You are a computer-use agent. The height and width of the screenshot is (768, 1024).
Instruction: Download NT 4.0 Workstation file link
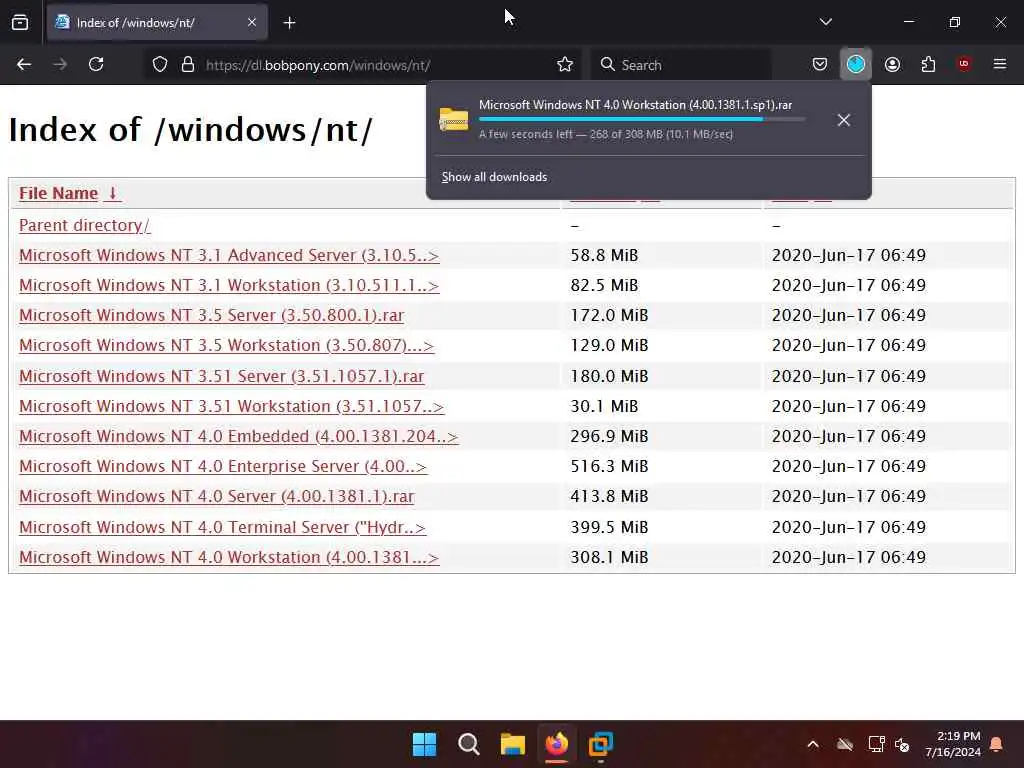pyautogui.click(x=229, y=557)
